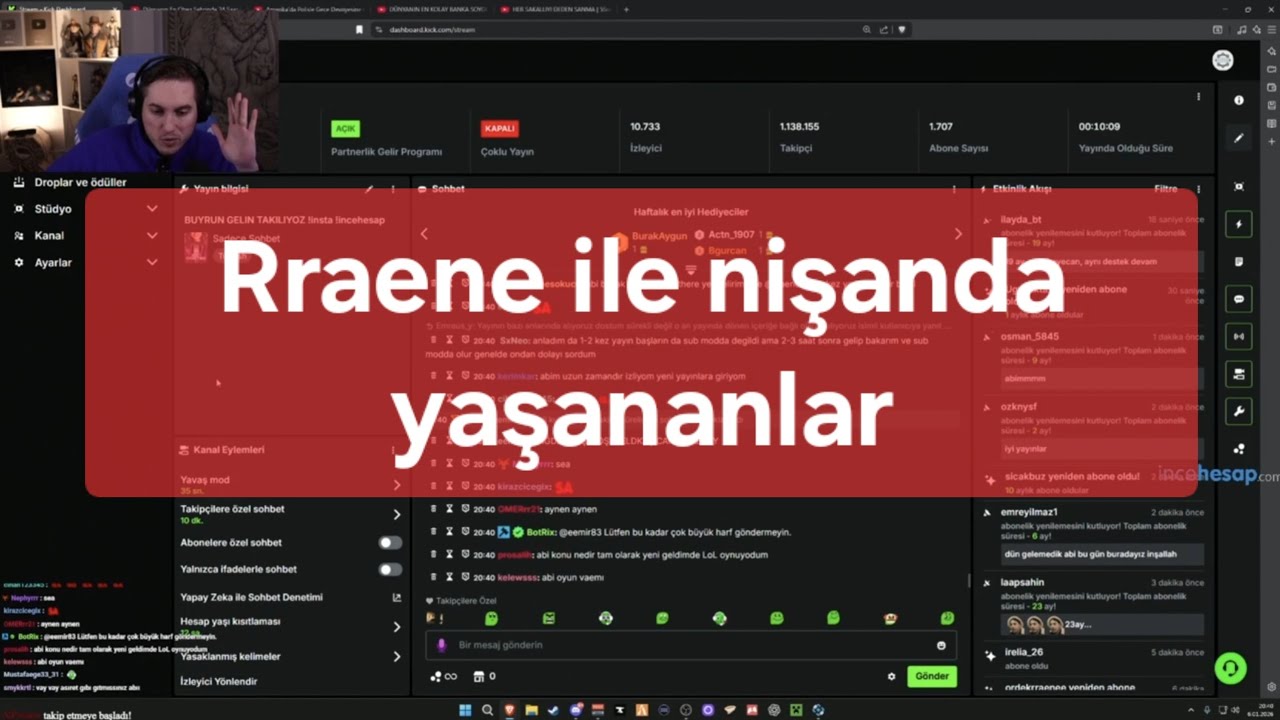This screenshot has width=1280, height=720.
Task: Click the pencil edit icon in right sidebar
Action: pos(1239,138)
